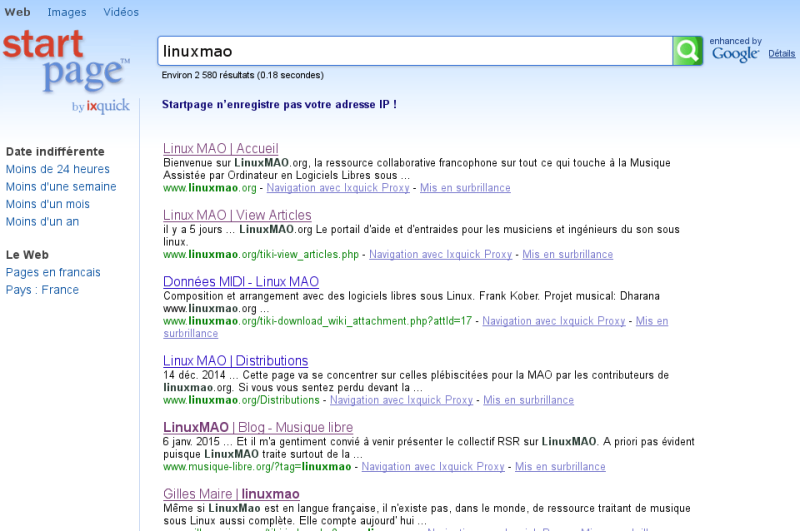Switch to the Web tab
The height and width of the screenshot is (531, 800).
coord(17,12)
